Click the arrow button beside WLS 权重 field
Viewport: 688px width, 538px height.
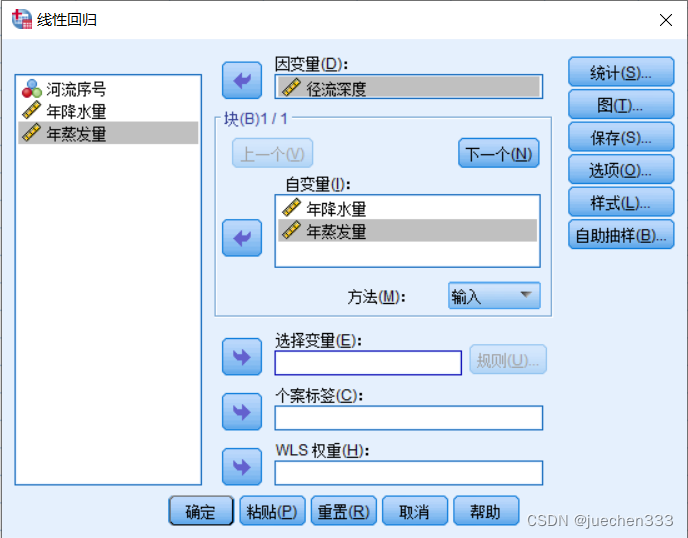(x=242, y=466)
